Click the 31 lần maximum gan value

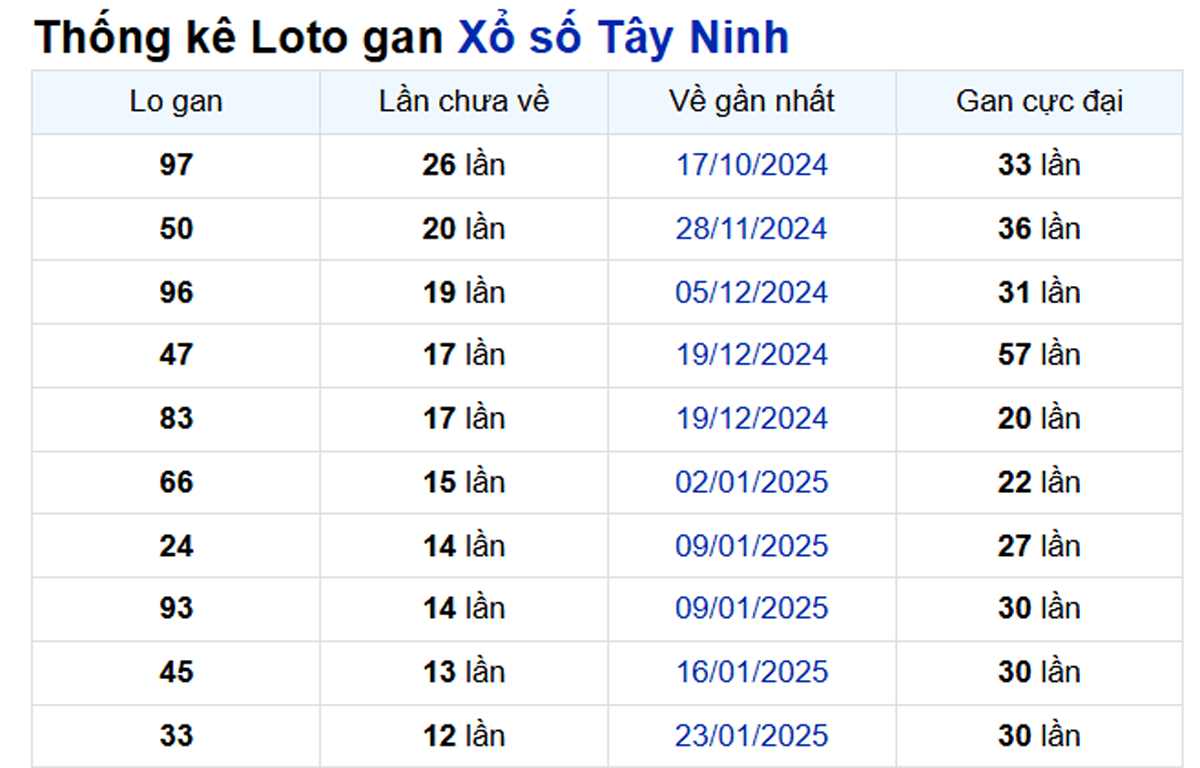click(x=1040, y=292)
